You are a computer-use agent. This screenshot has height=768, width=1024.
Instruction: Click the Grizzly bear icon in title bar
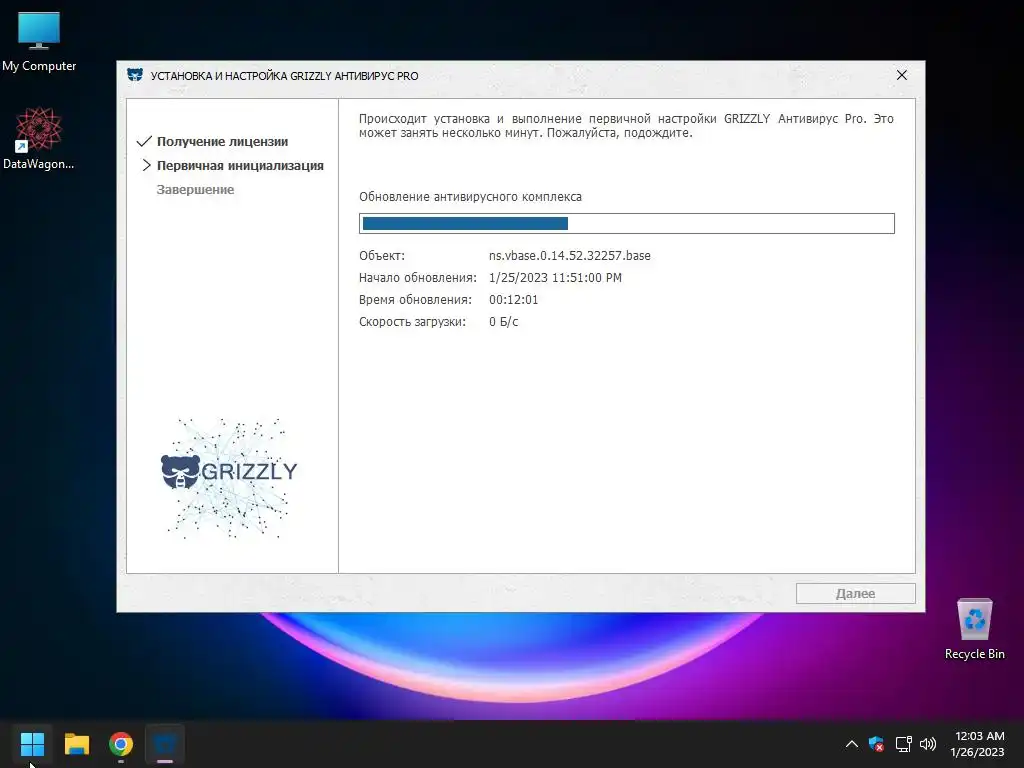(x=135, y=75)
